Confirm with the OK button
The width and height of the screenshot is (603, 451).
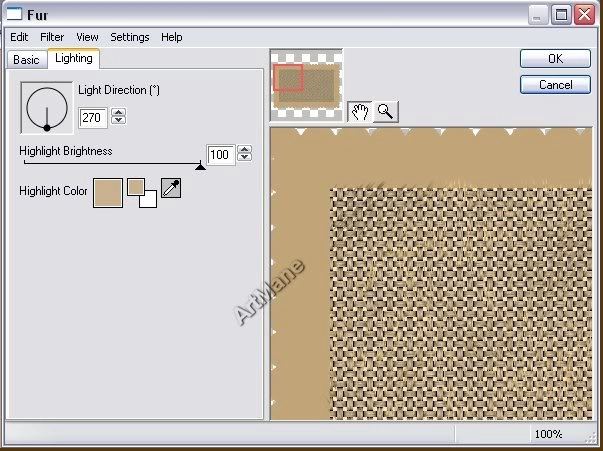(555, 58)
